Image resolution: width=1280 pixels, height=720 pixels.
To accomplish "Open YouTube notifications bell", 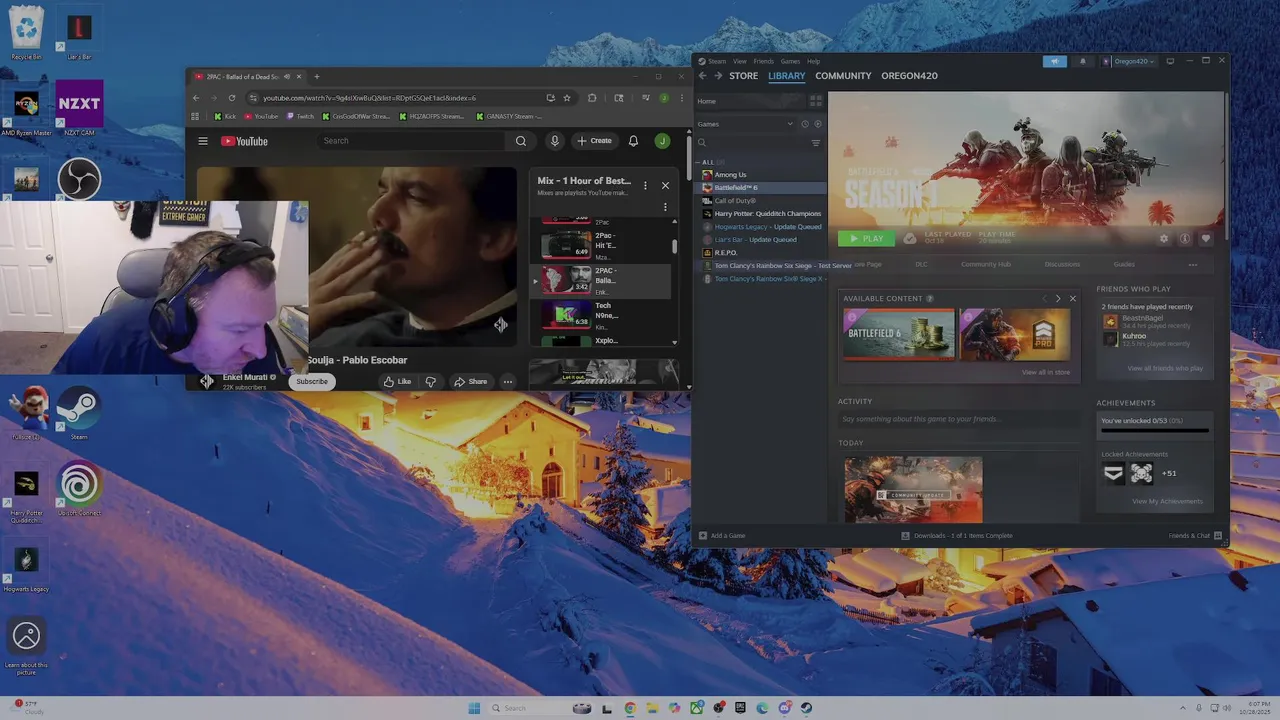I will [633, 141].
